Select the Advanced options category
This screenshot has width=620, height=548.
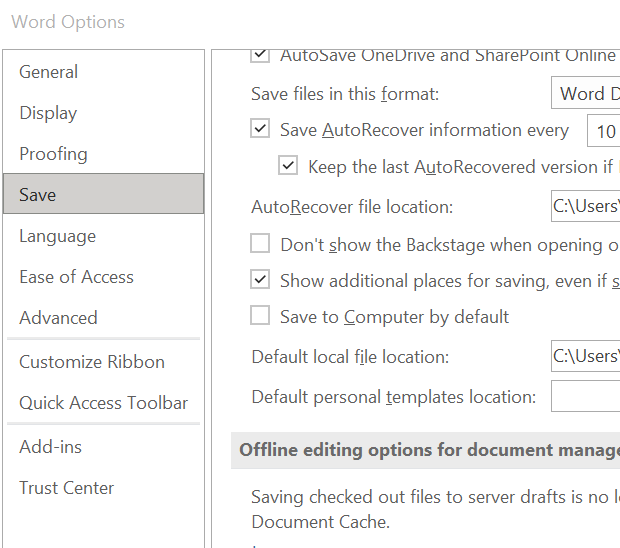point(58,318)
